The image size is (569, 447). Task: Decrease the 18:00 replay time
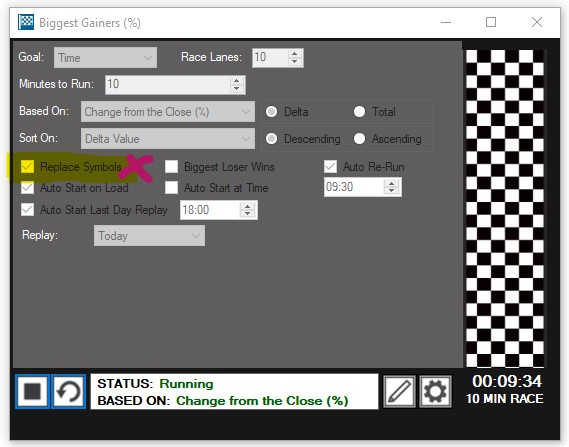(247, 214)
